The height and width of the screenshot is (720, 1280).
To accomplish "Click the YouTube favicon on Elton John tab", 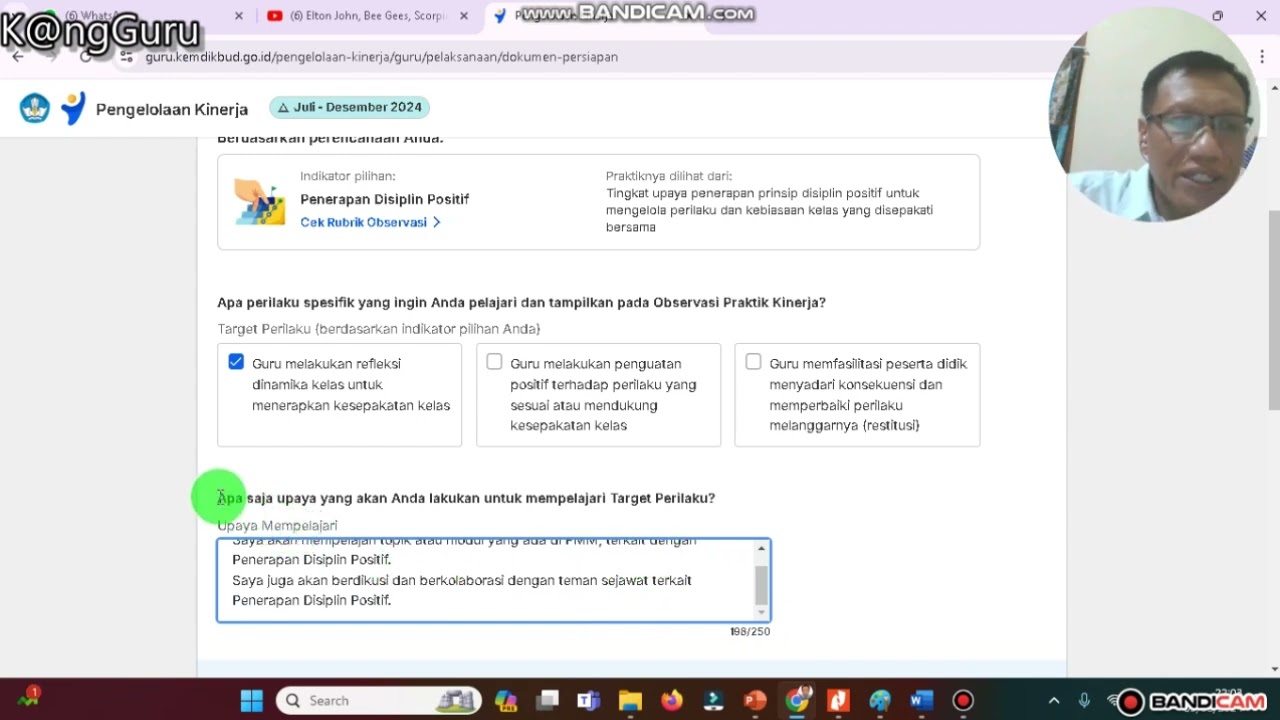I will [x=275, y=16].
